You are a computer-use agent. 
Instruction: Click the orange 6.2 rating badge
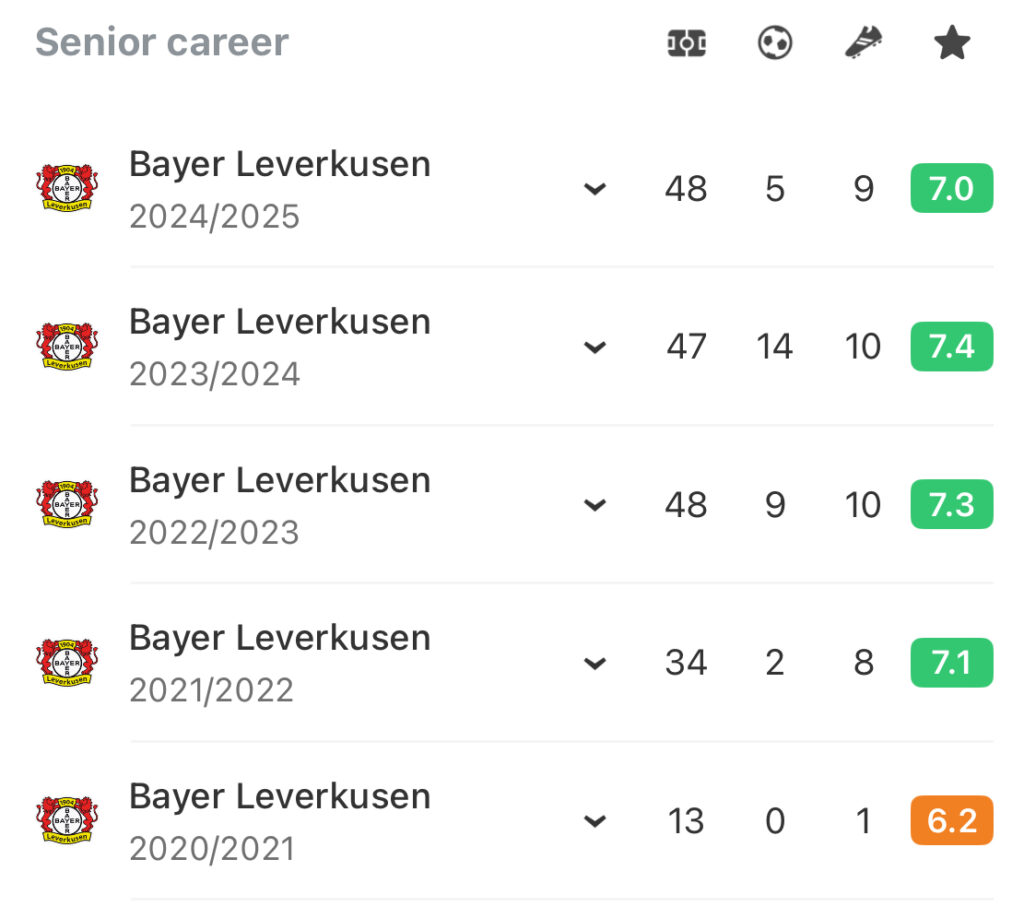[x=952, y=820]
